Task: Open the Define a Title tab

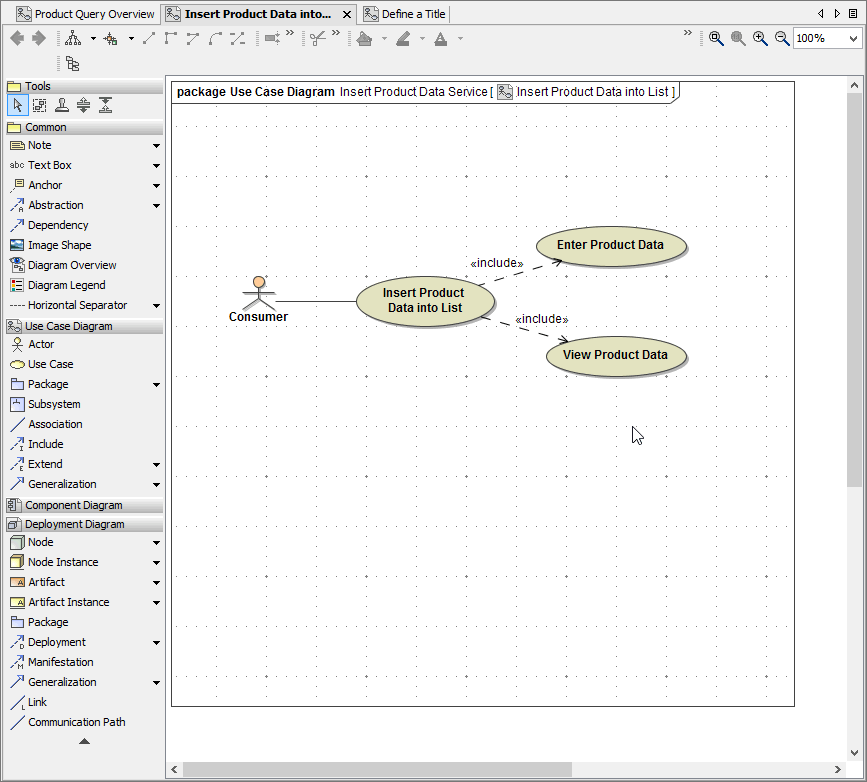Action: pyautogui.click(x=412, y=14)
